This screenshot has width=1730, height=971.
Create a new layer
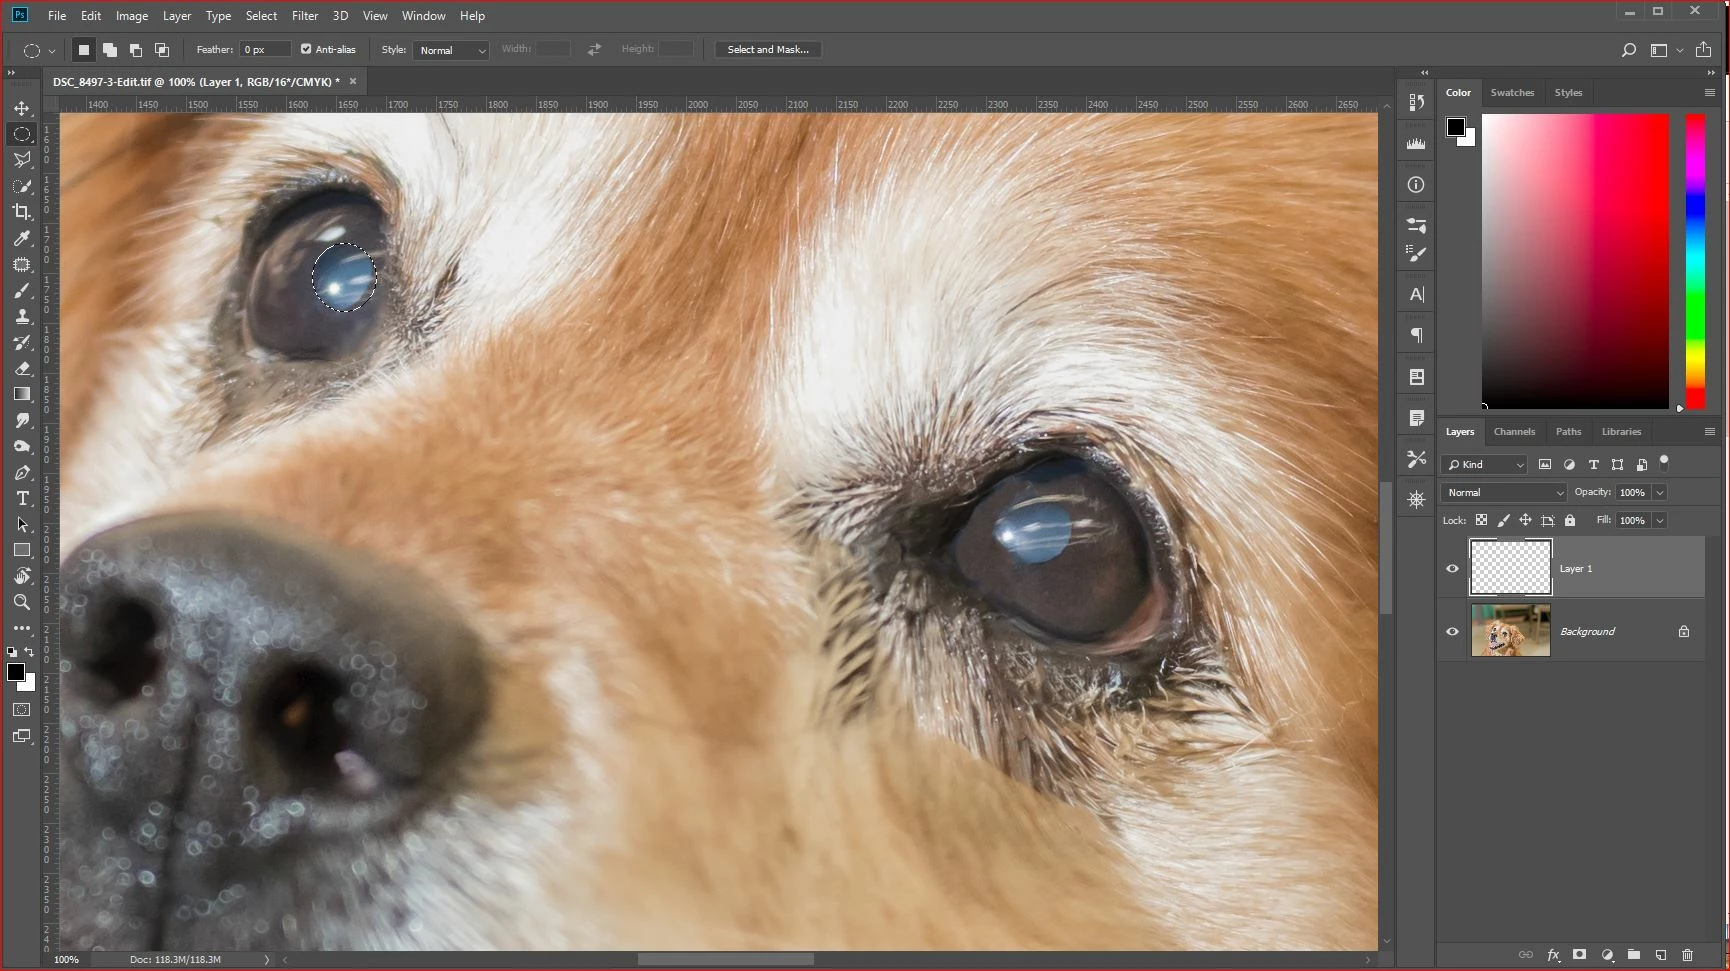click(1661, 955)
